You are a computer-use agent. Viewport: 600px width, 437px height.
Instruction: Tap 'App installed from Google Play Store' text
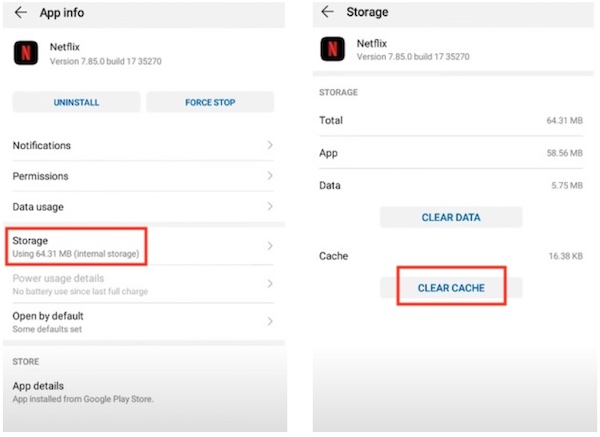(83, 399)
